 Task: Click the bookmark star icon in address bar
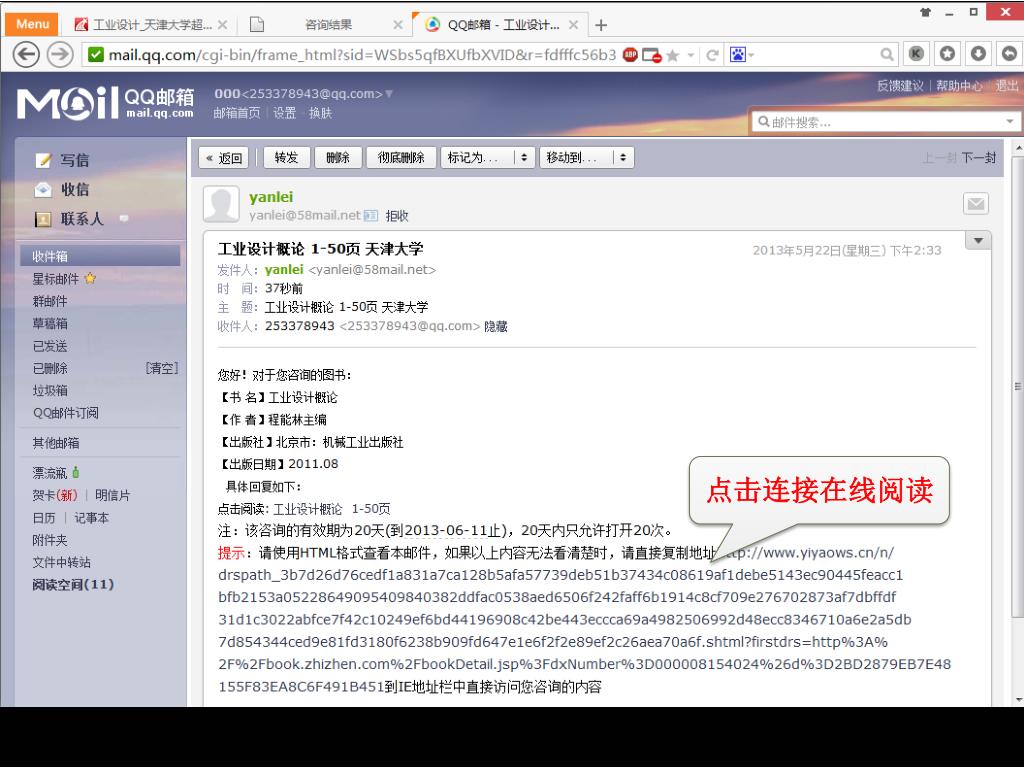click(x=673, y=56)
